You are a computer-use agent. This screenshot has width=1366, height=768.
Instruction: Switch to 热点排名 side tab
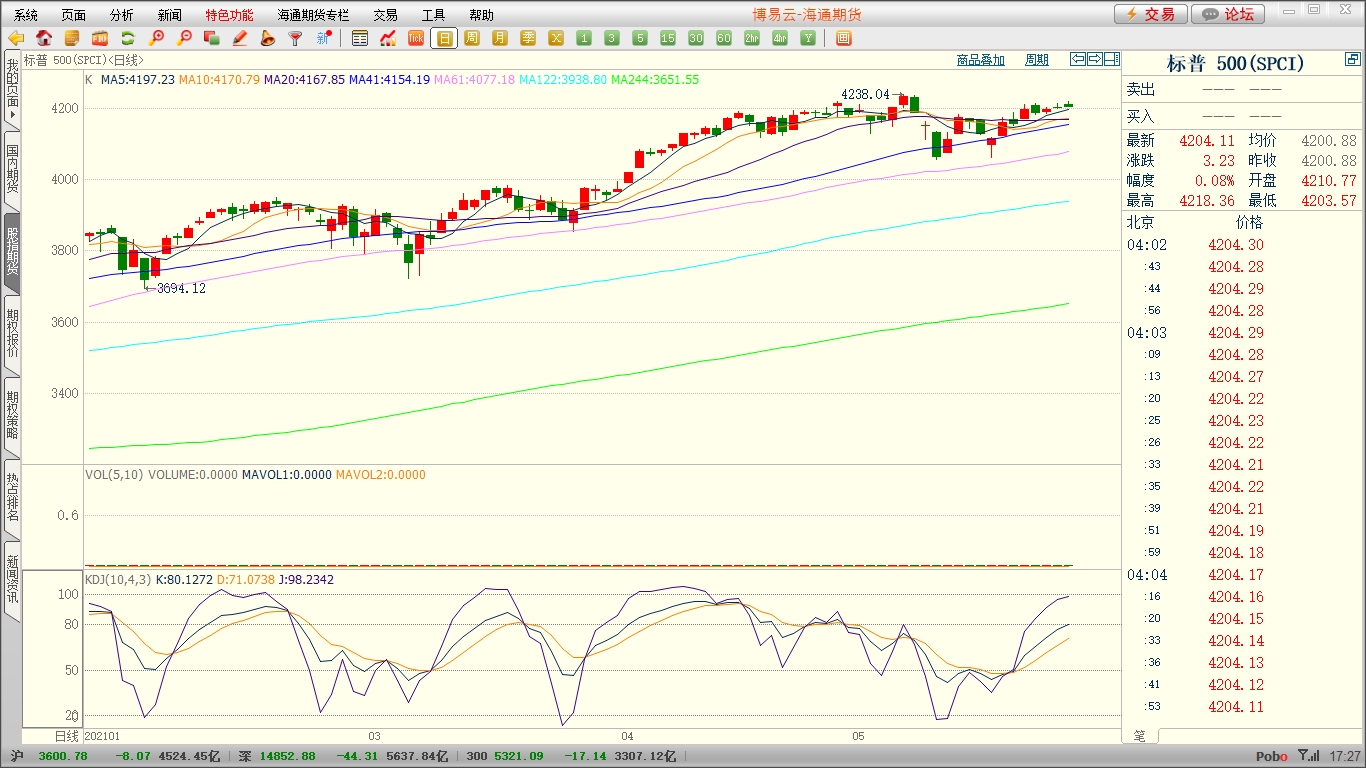[12, 498]
